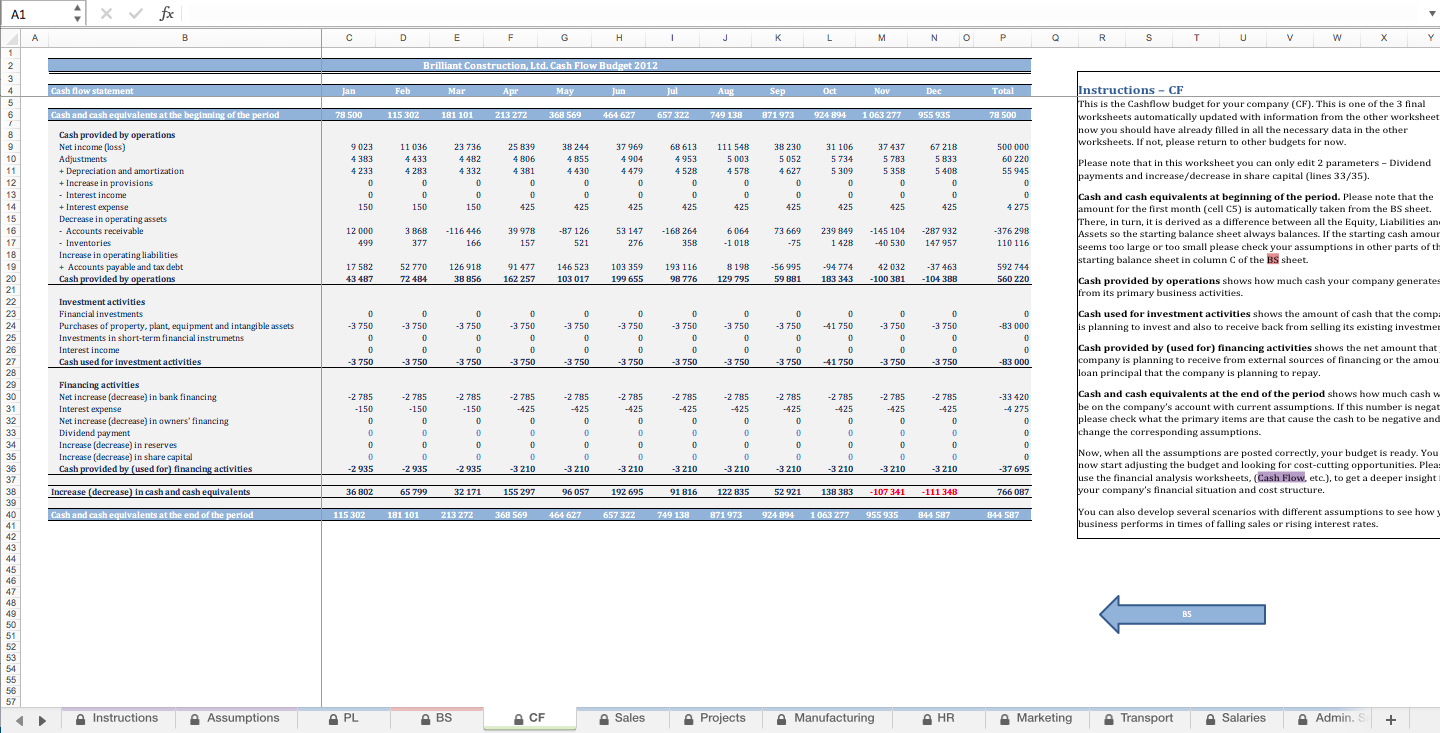1440x733 pixels.
Task: Click the 560 220 total in row 20
Action: point(1013,279)
